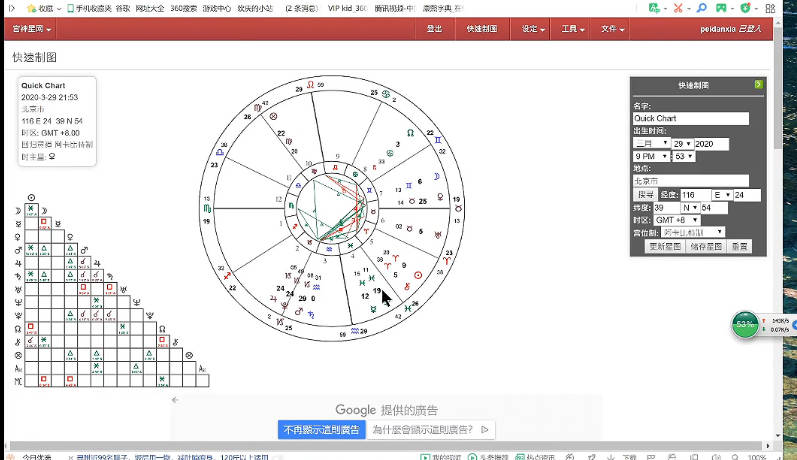Click the 不再顯示這則廣告 button

(x=321, y=430)
